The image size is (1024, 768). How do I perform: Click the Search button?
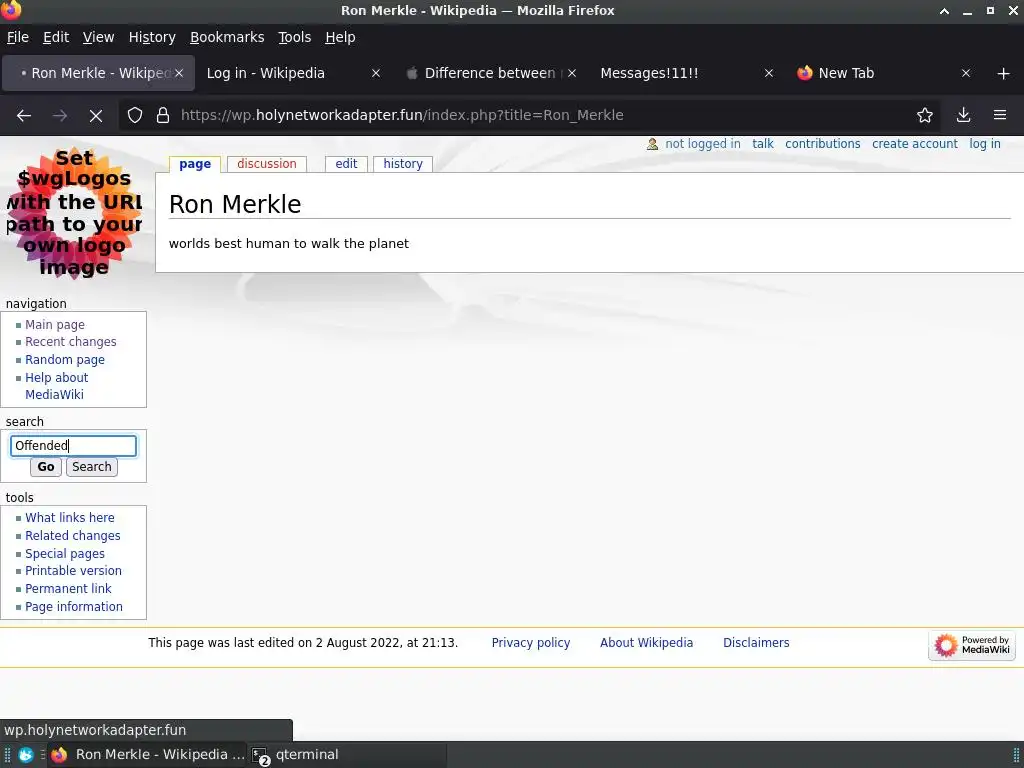pos(91,467)
